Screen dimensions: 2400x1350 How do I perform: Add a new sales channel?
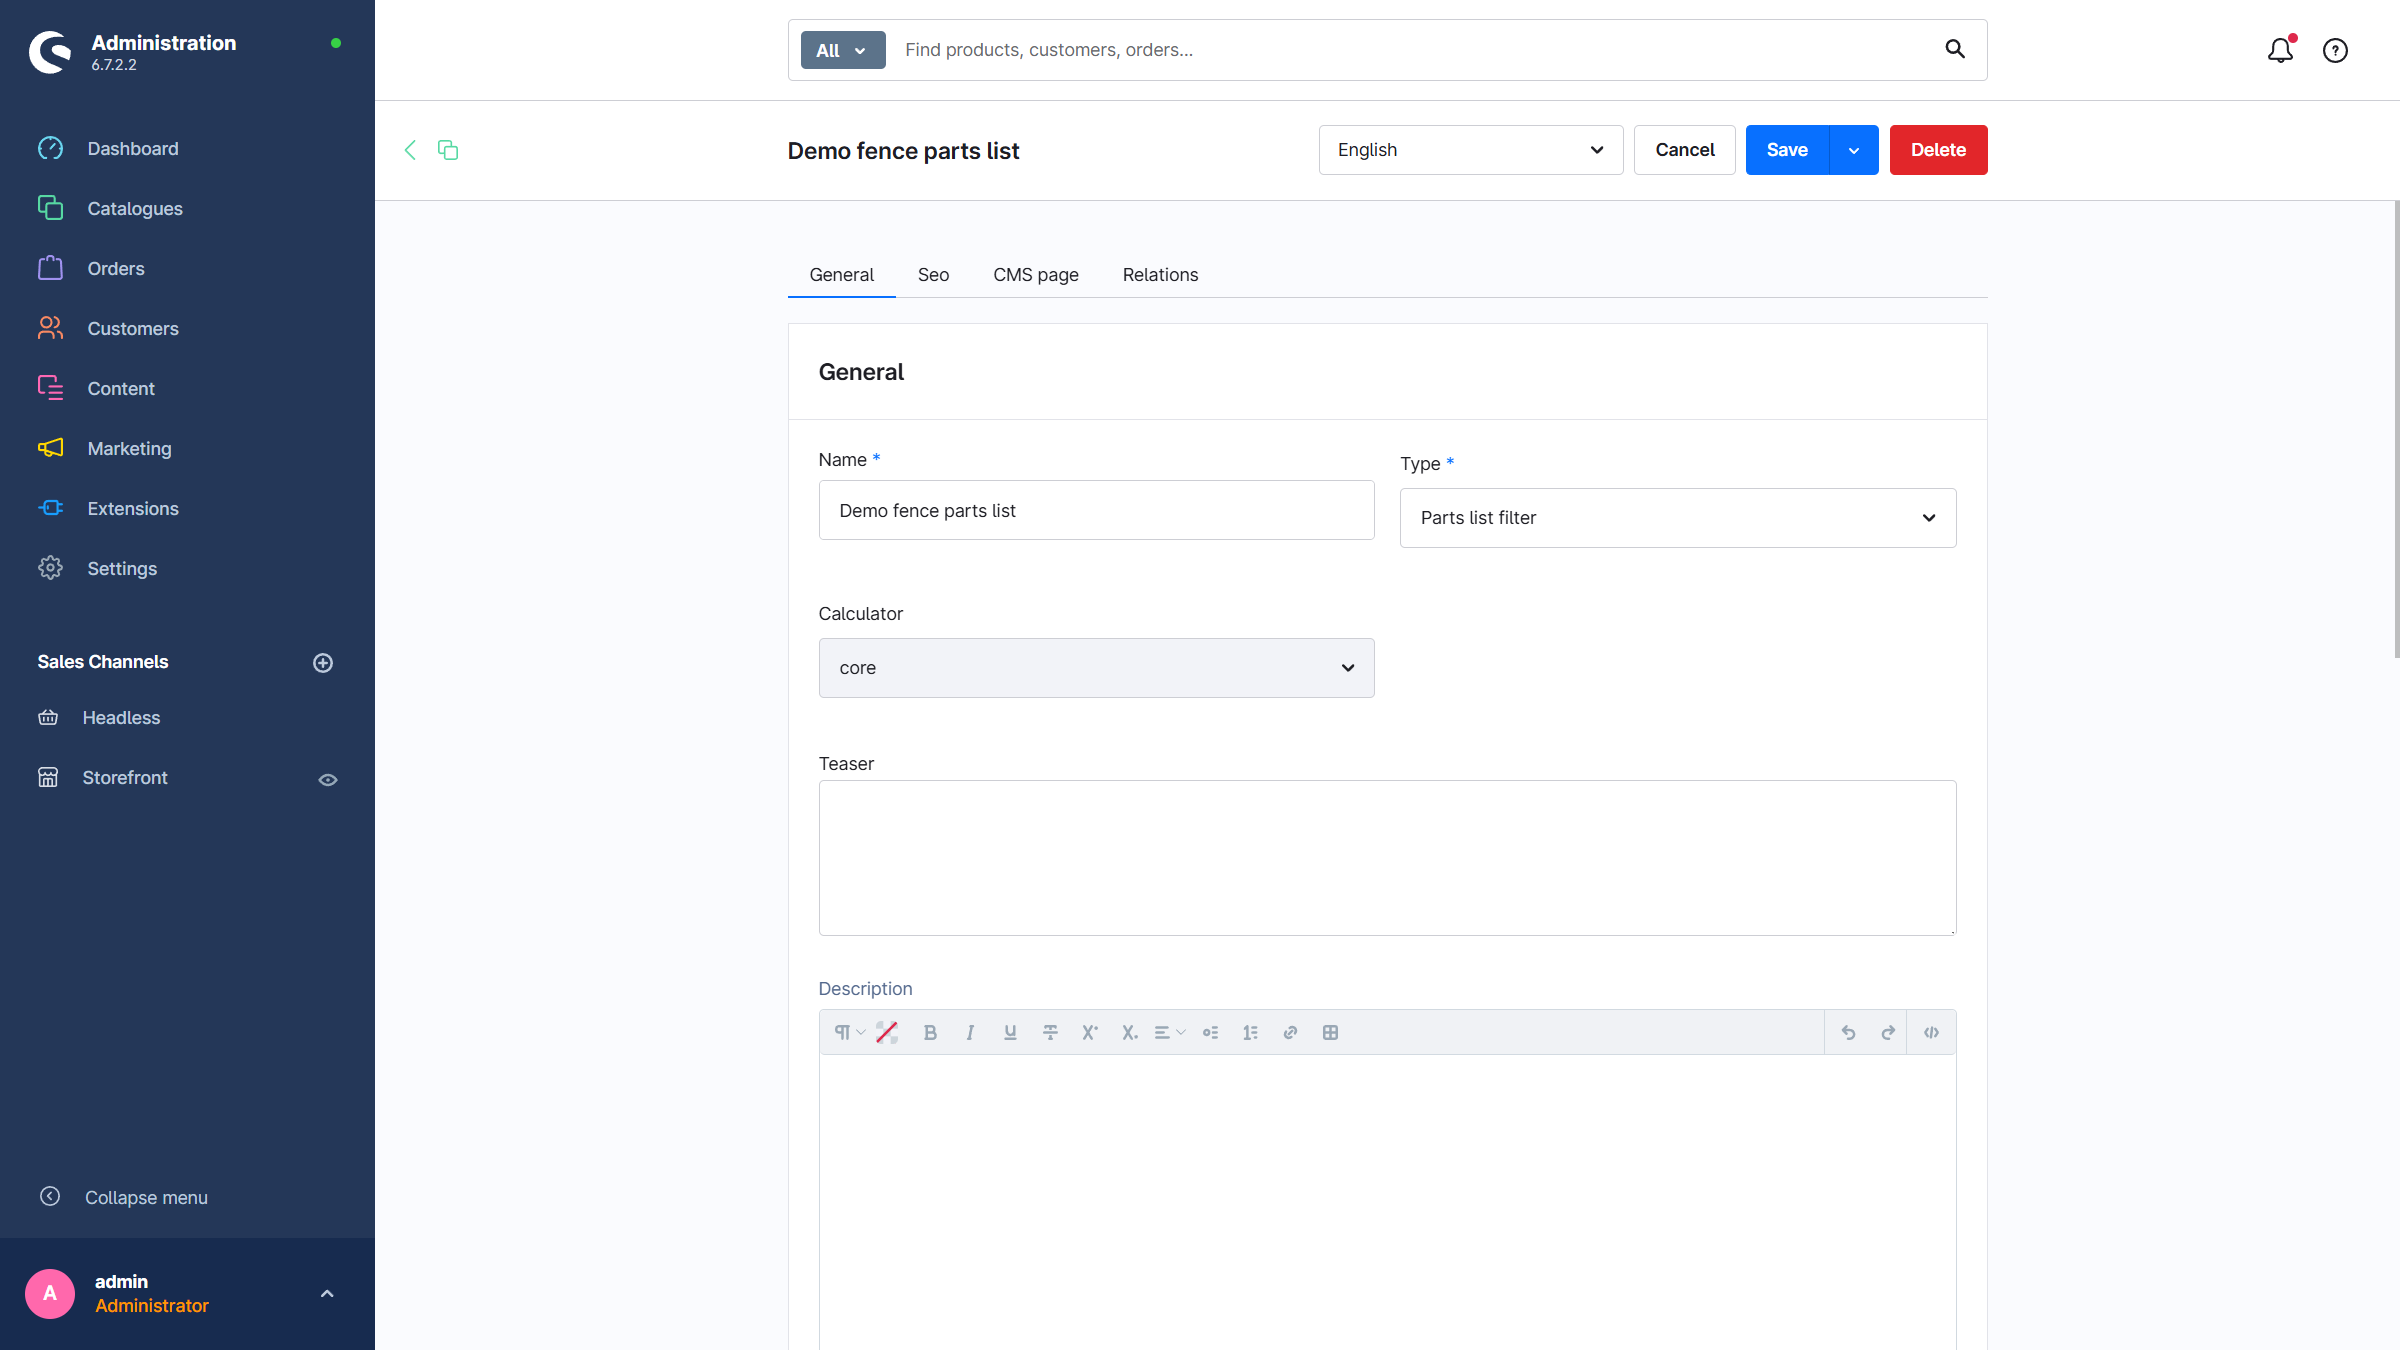click(323, 662)
